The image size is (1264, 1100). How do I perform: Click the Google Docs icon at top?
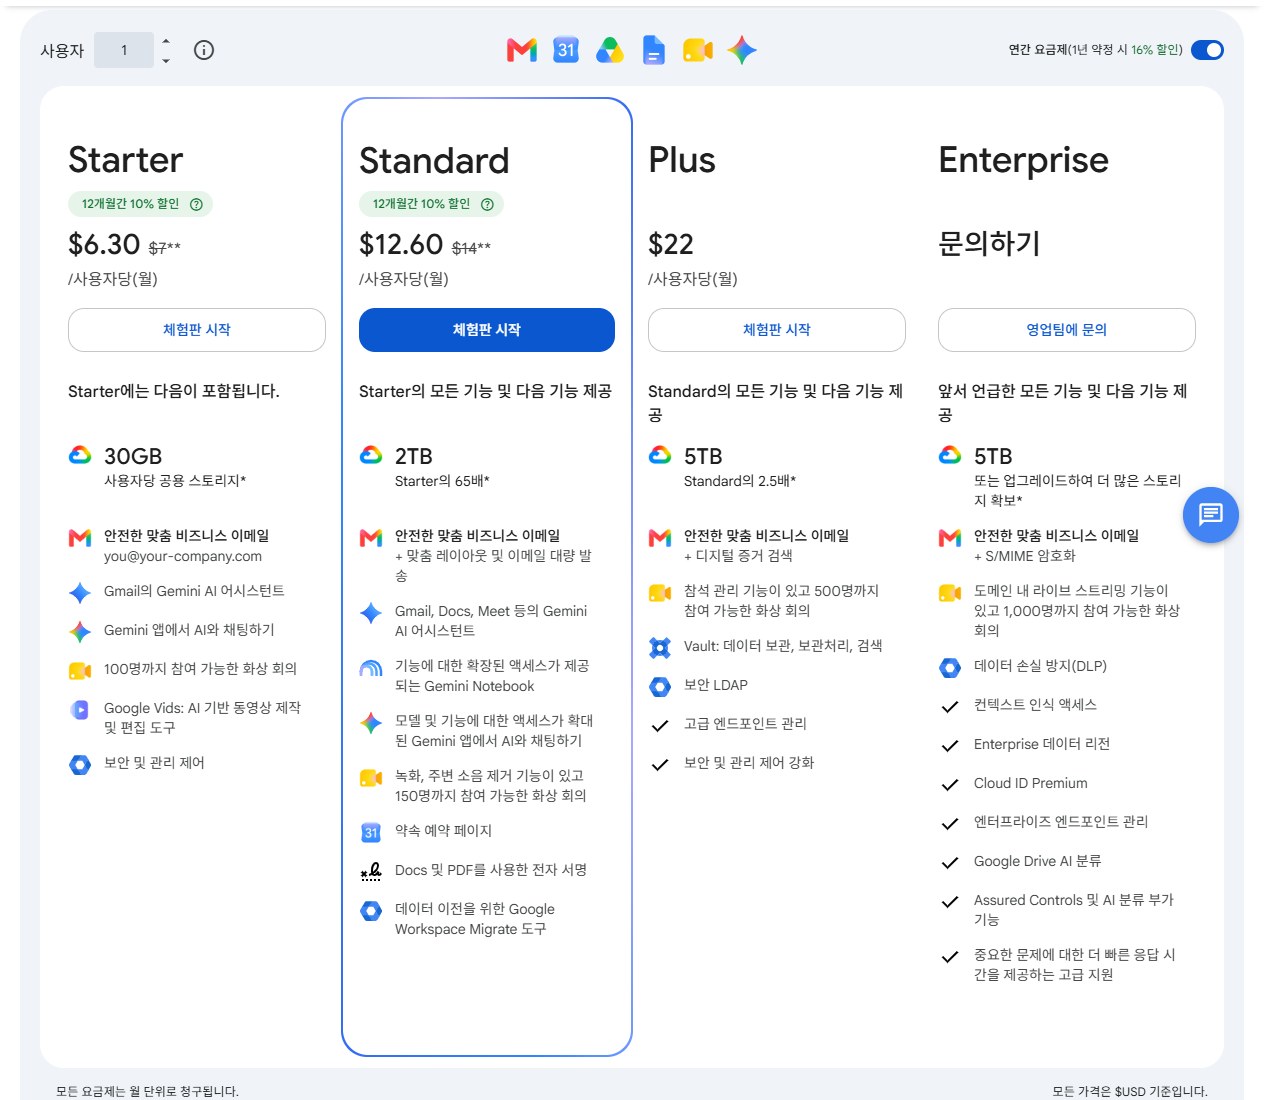(654, 50)
